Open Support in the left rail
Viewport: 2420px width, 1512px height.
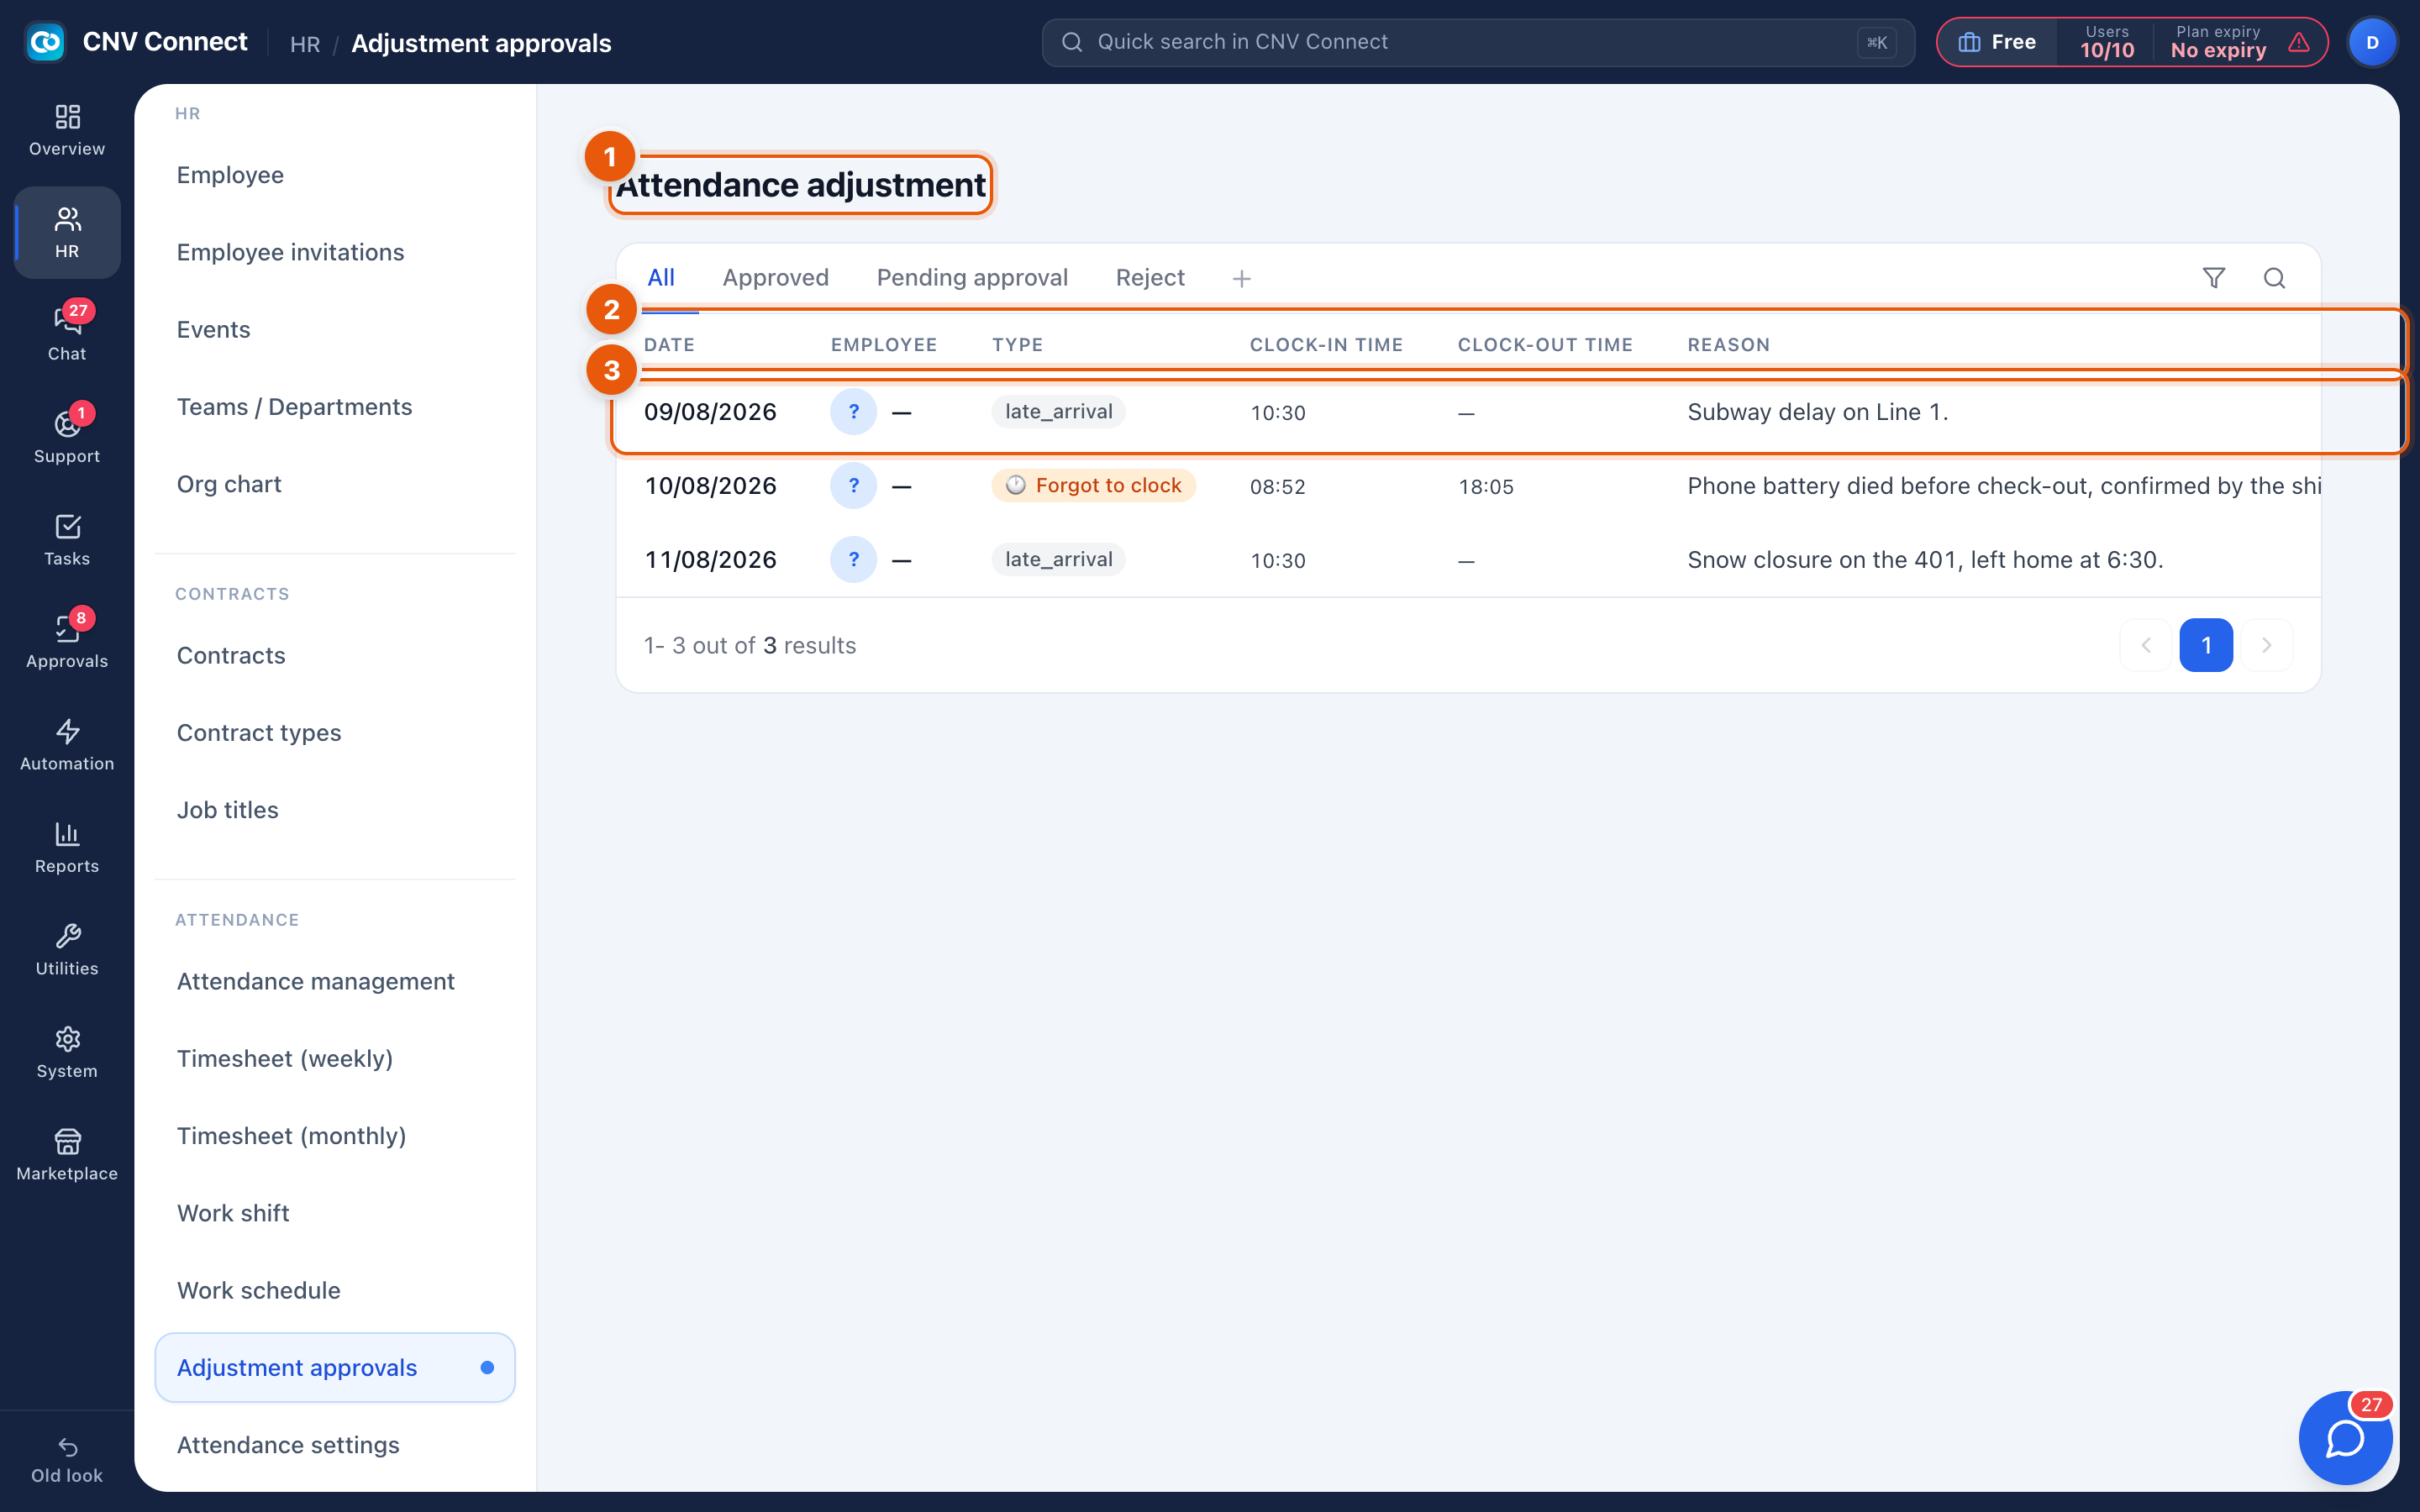[x=67, y=437]
